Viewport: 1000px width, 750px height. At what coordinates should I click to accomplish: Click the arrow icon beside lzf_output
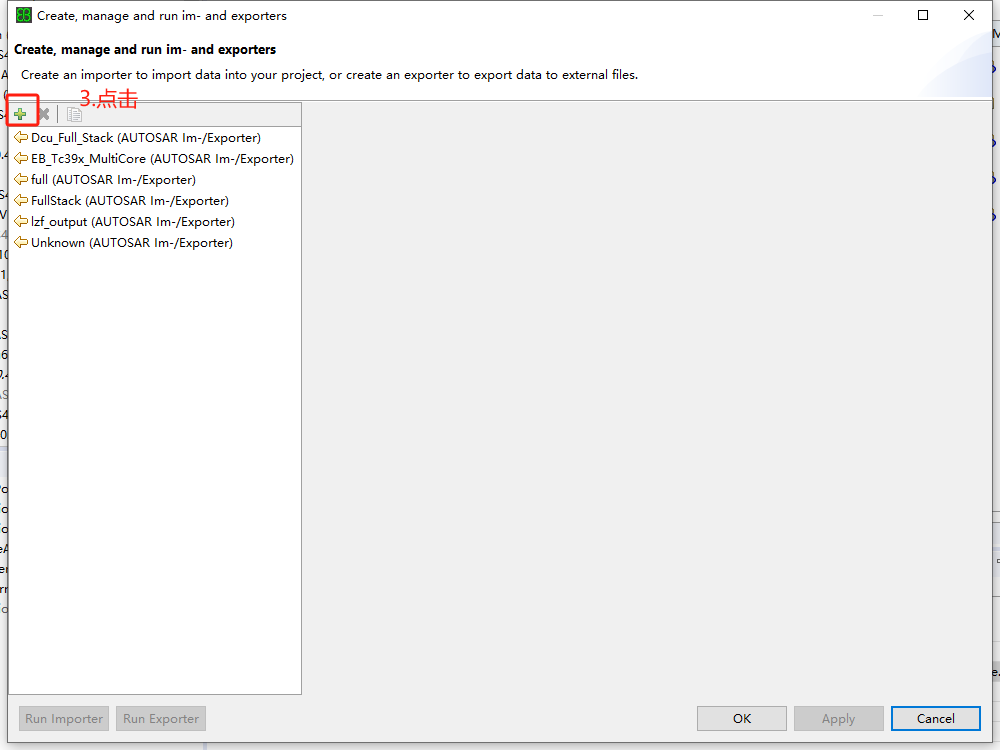coord(21,222)
